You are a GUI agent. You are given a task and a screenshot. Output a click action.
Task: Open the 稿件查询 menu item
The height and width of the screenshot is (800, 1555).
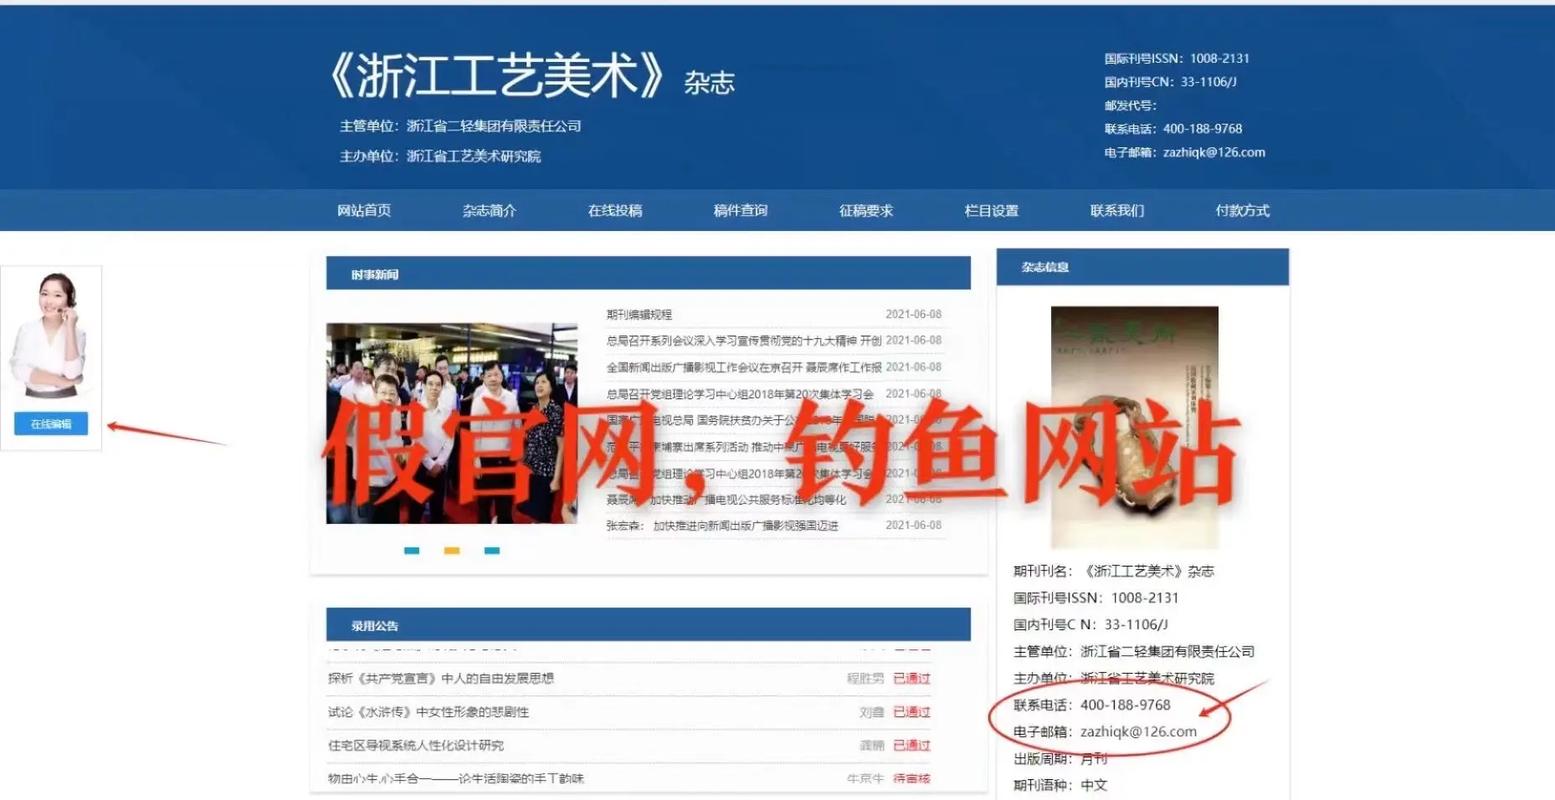click(738, 210)
